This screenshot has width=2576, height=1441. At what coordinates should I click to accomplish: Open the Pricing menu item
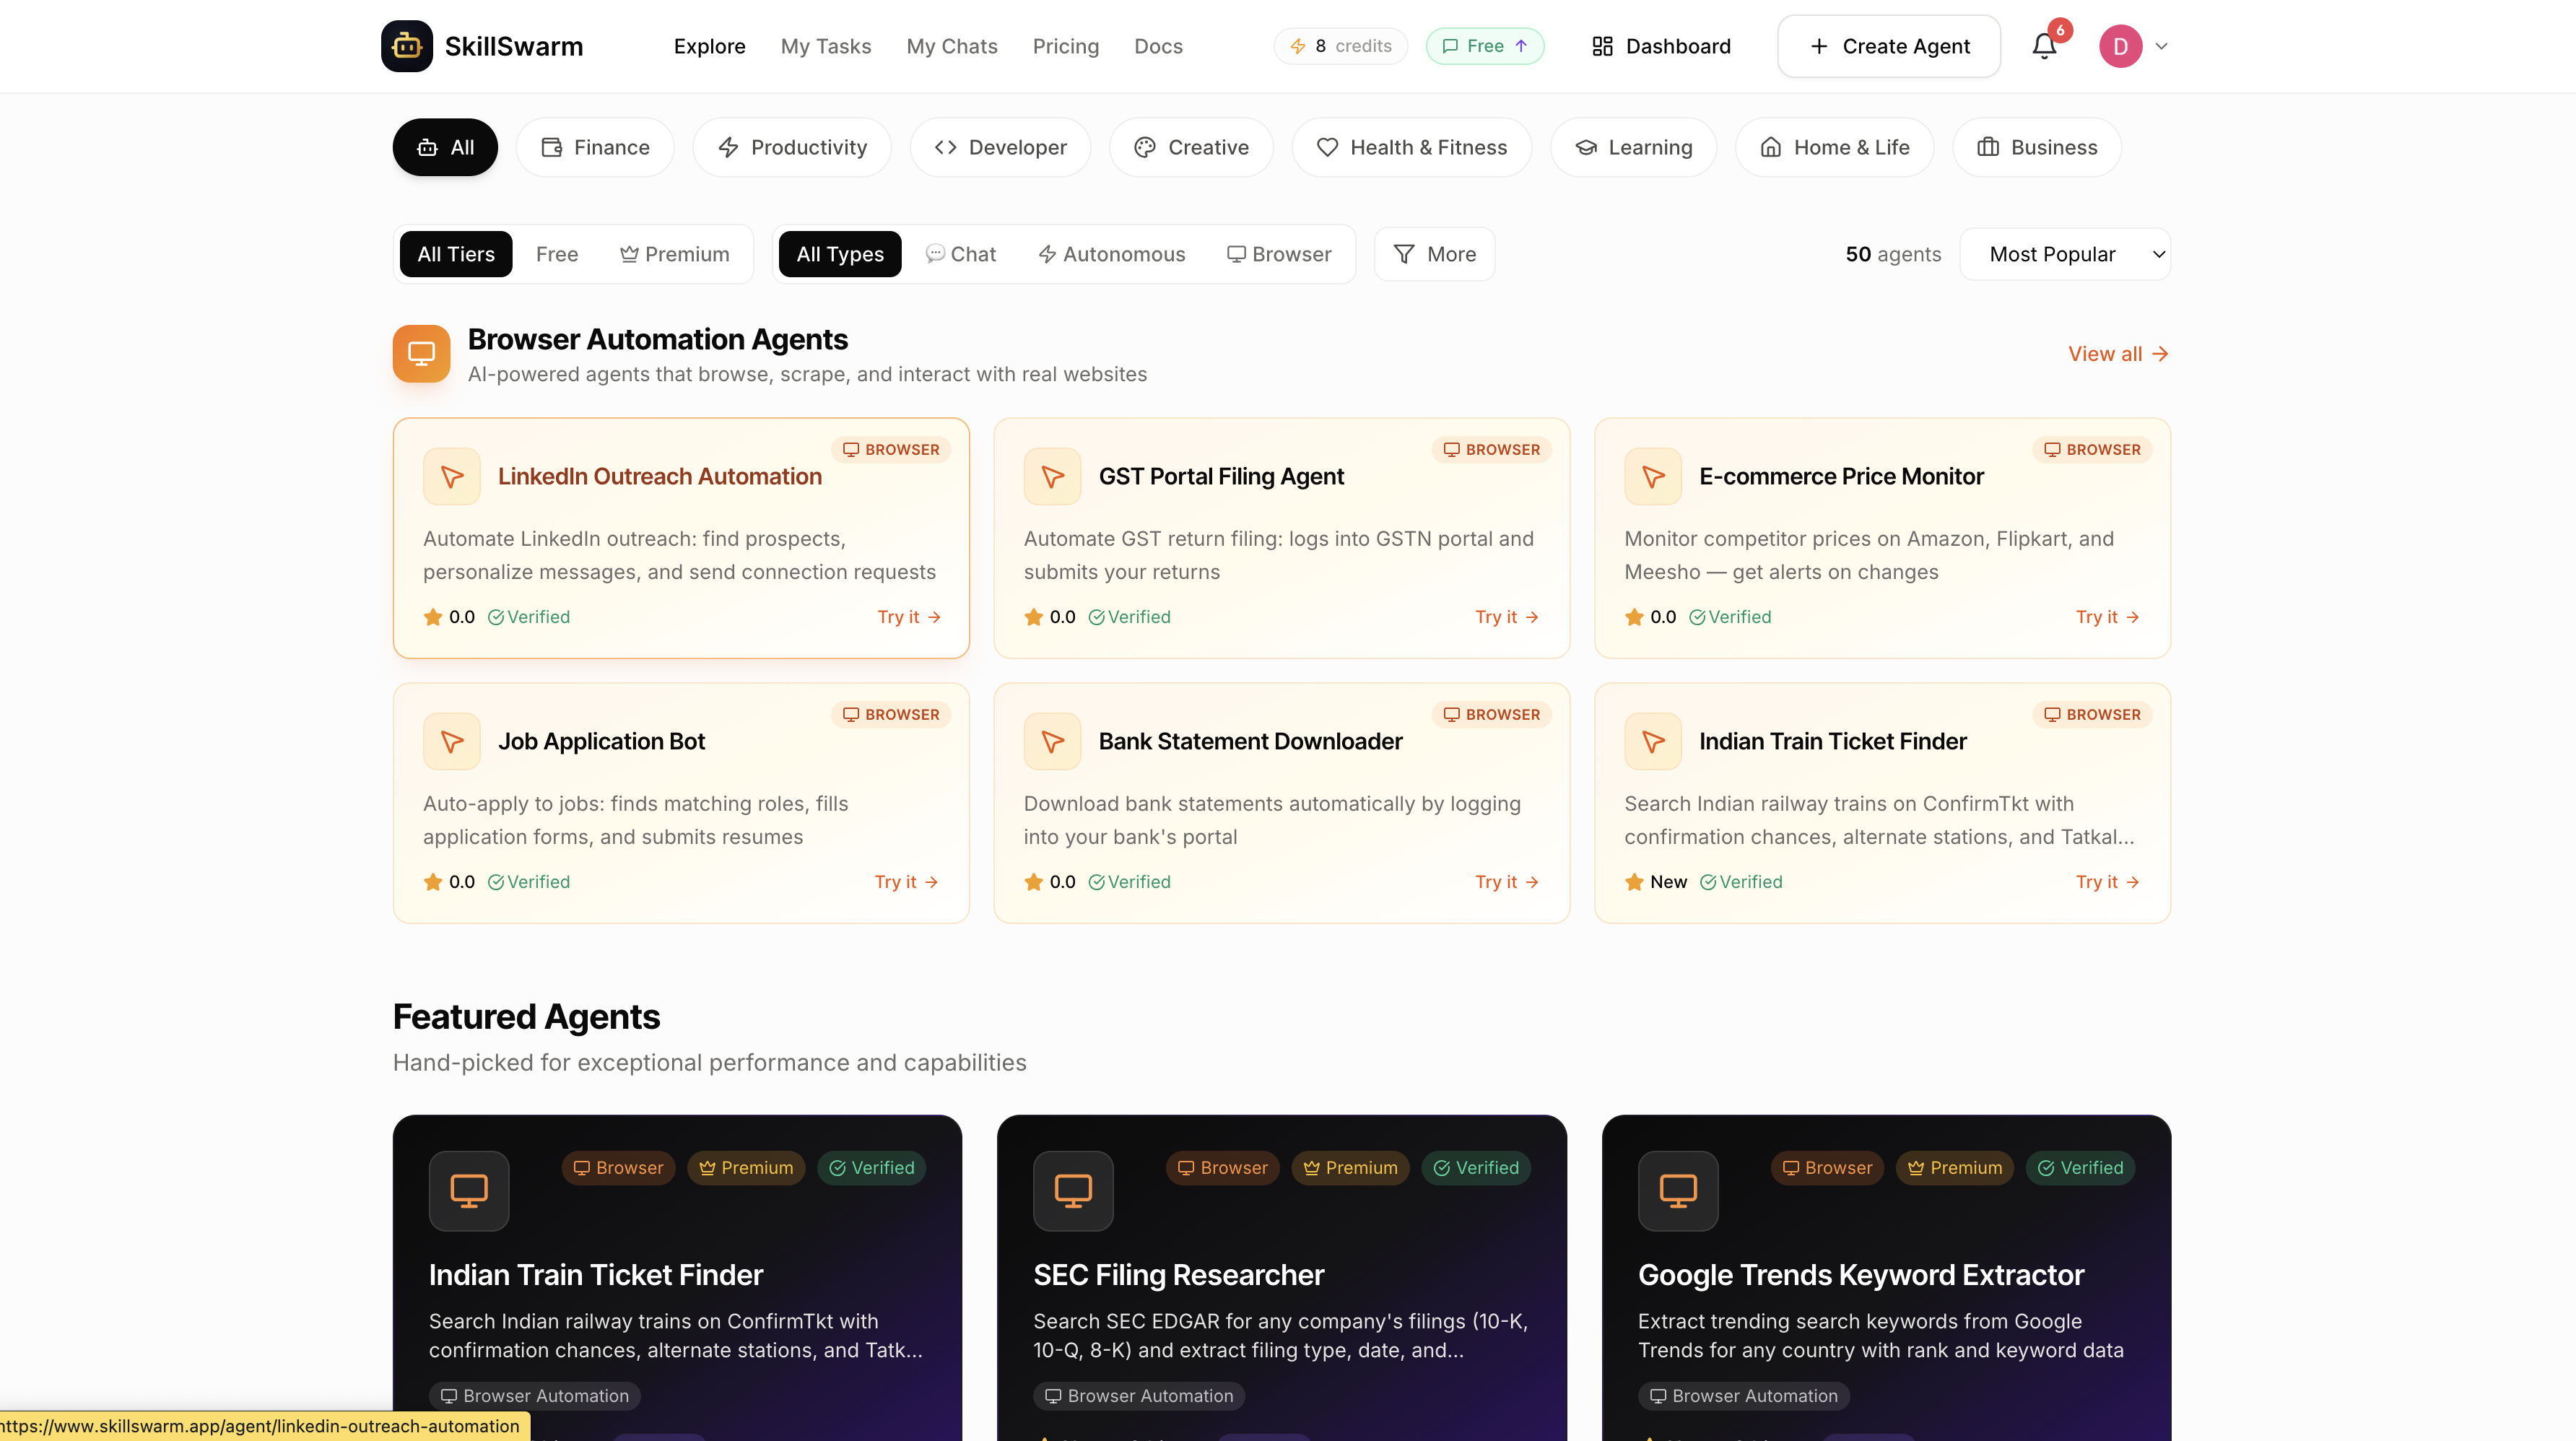pos(1065,46)
